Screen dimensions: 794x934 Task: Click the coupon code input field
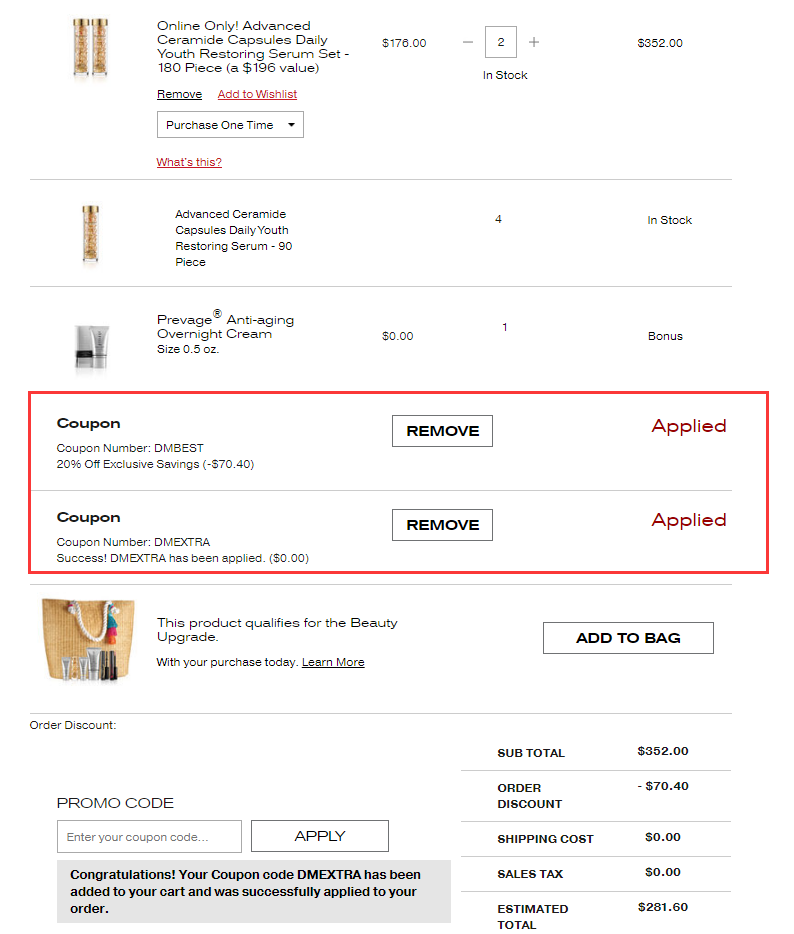(149, 836)
